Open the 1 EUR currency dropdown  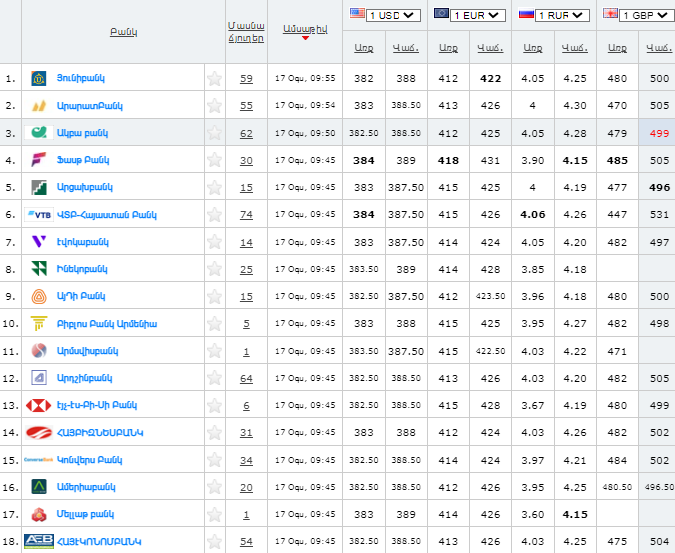(x=478, y=15)
